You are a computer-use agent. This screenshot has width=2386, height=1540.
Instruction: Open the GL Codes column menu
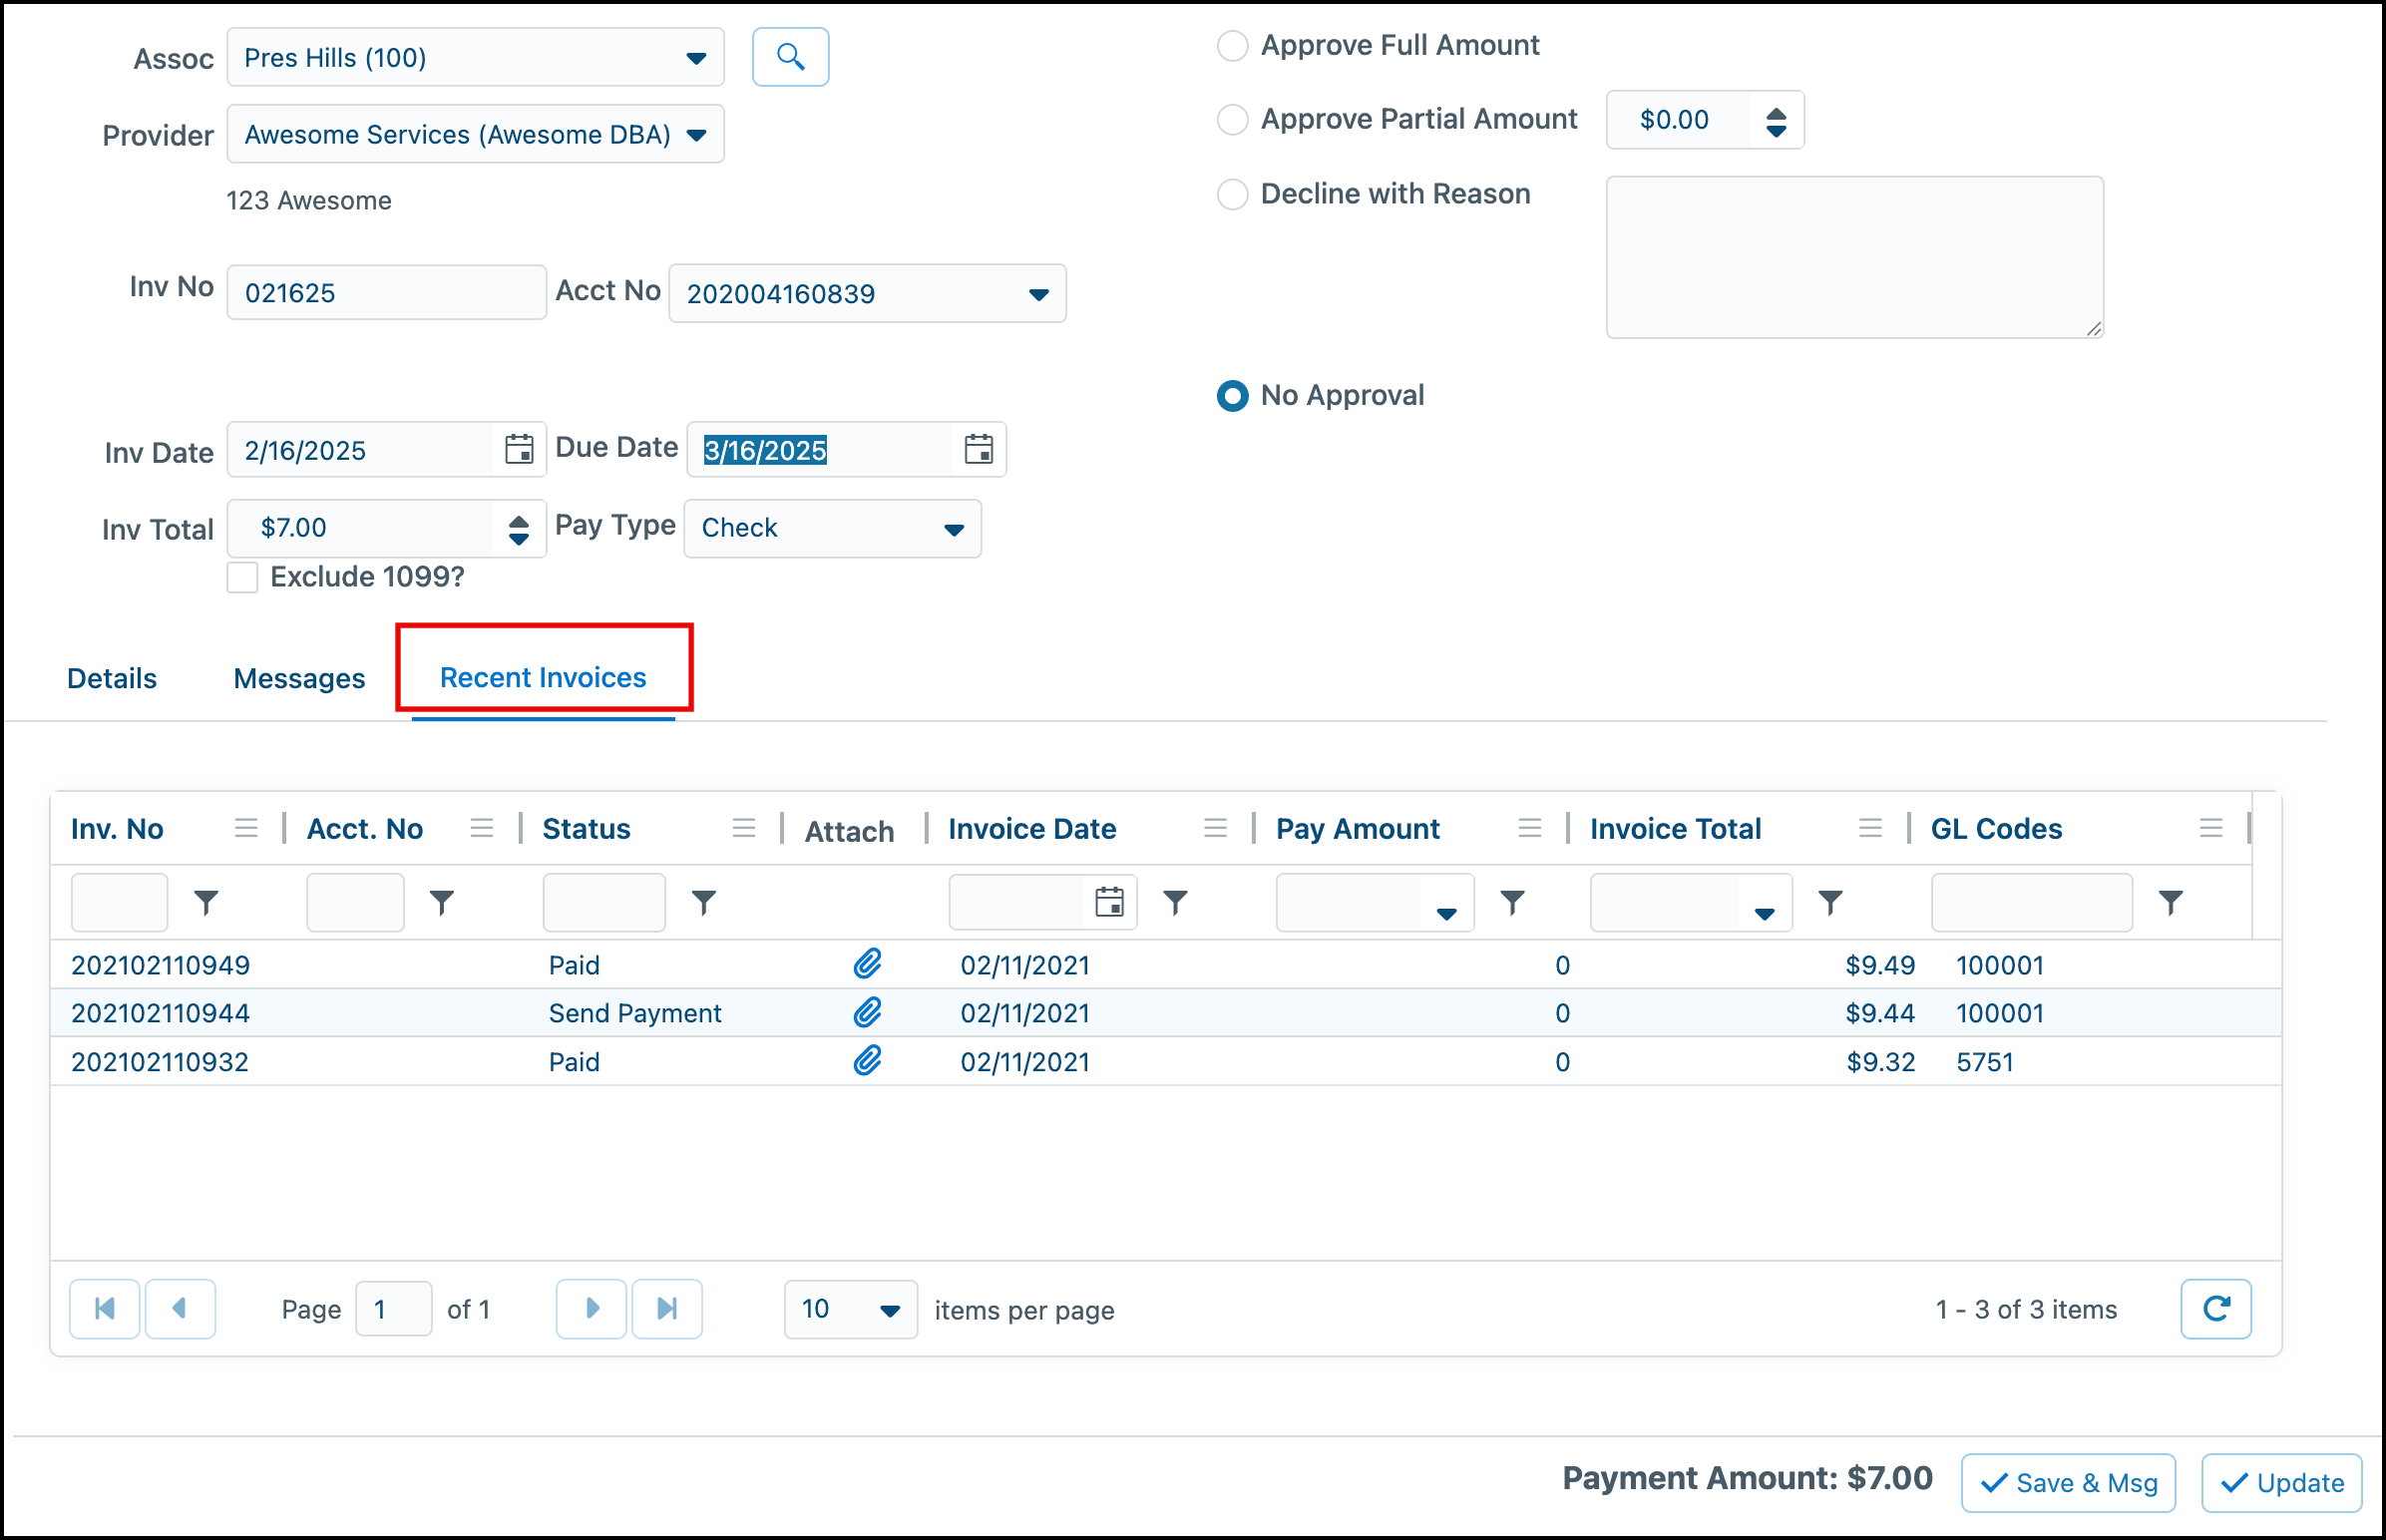(2212, 828)
